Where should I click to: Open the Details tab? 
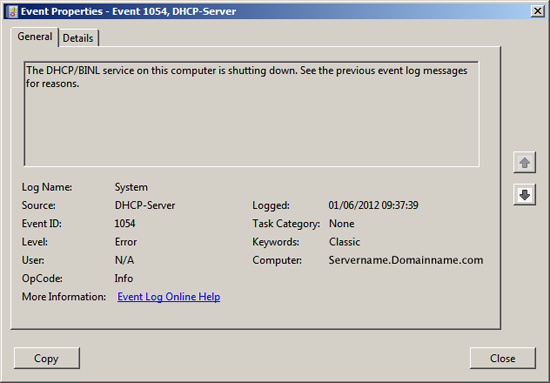point(78,38)
